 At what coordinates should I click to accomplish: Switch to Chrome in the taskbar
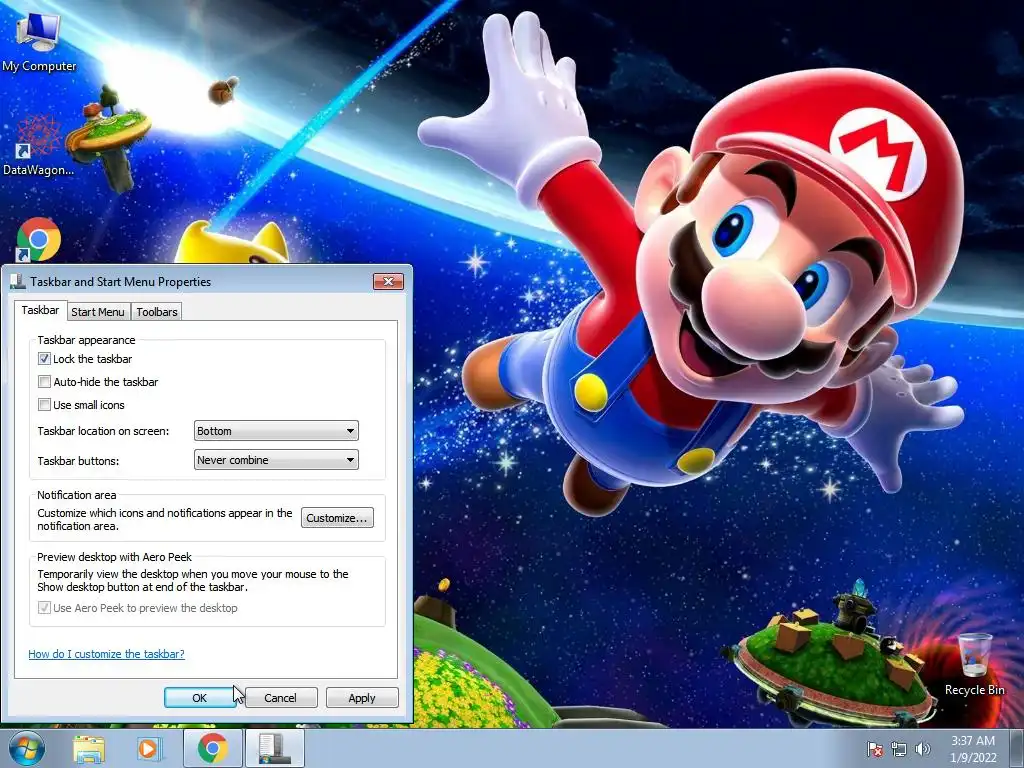click(x=212, y=748)
